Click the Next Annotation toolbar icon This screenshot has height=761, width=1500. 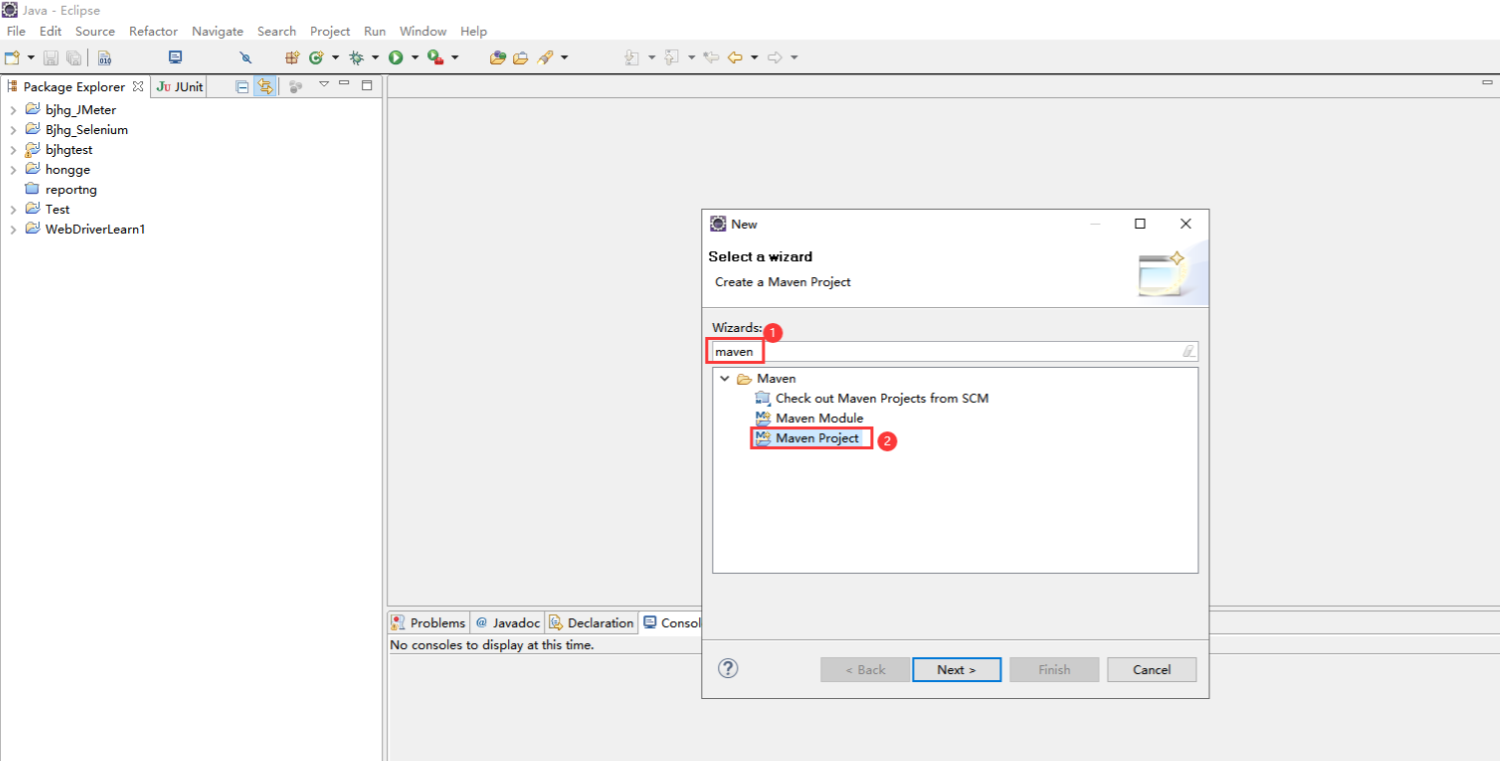click(632, 57)
